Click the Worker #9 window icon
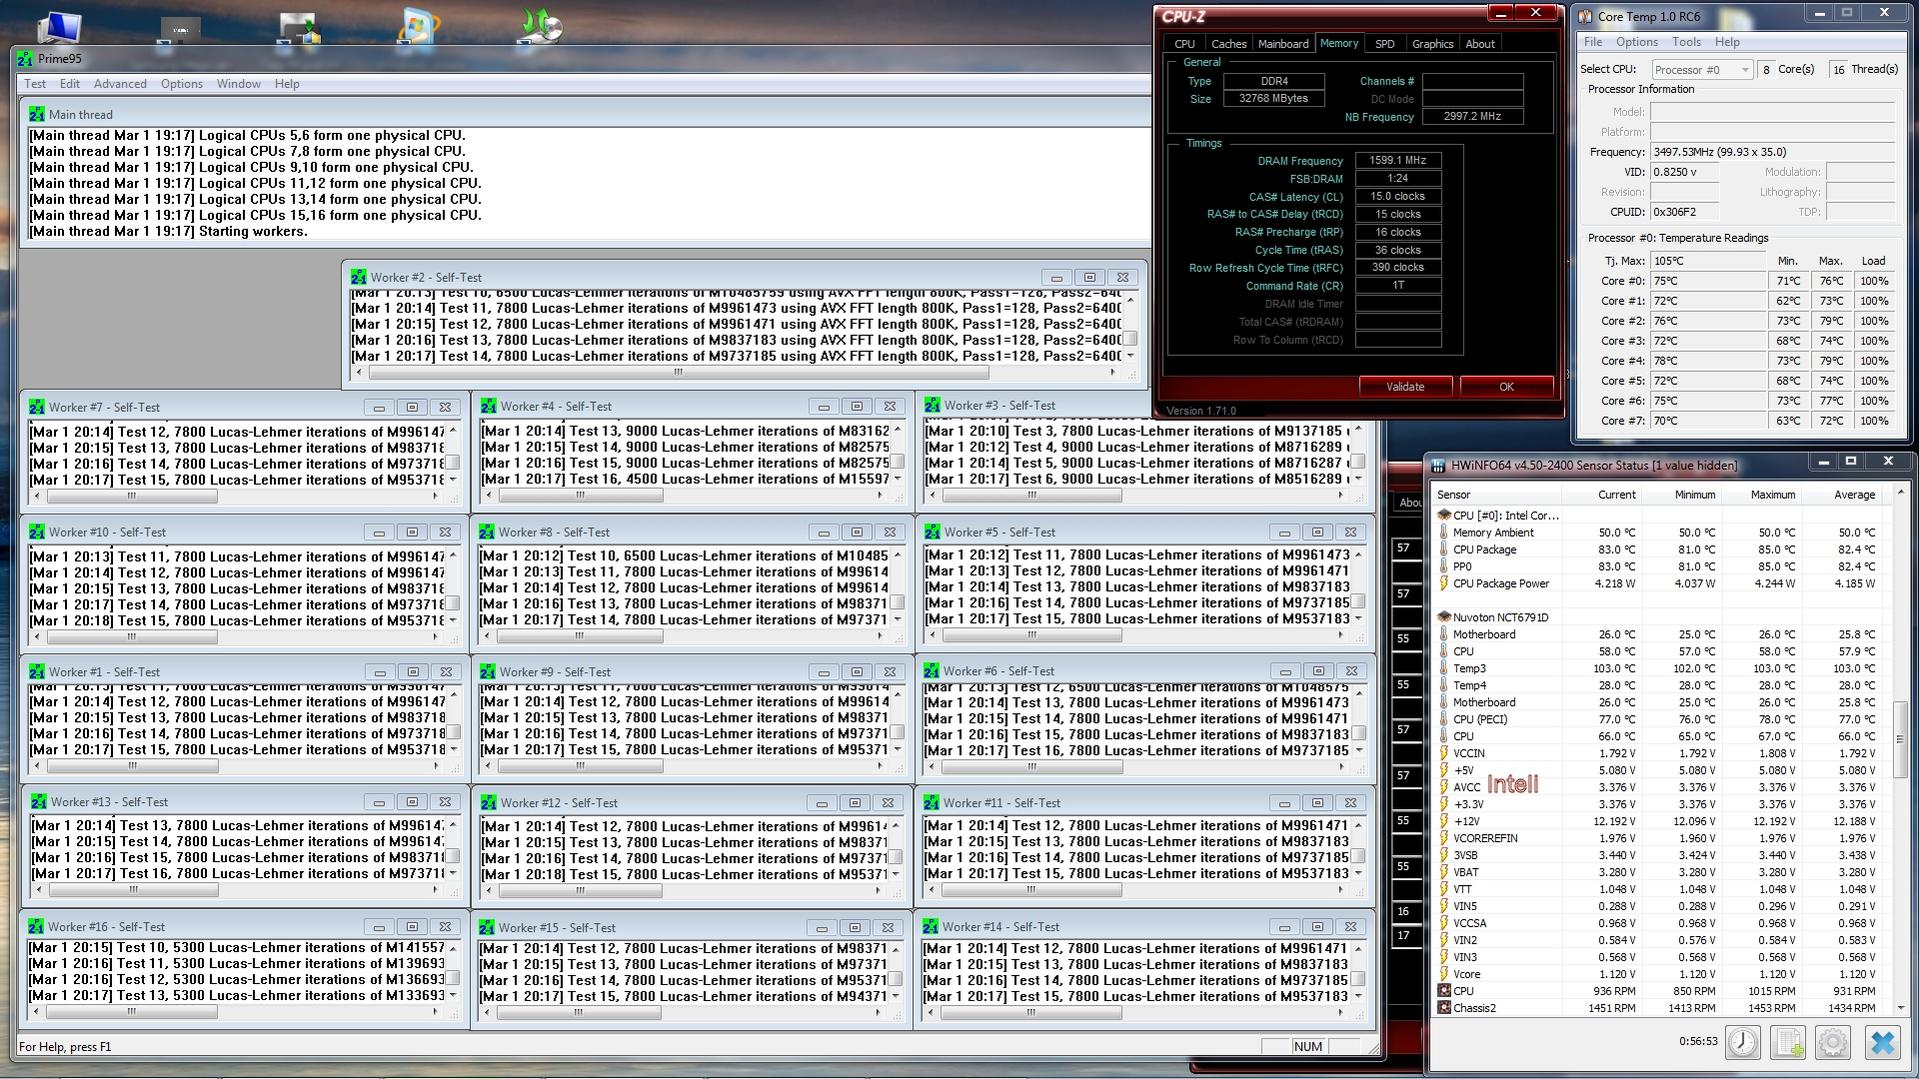Screen dimensions: 1919x1079 click(x=487, y=672)
